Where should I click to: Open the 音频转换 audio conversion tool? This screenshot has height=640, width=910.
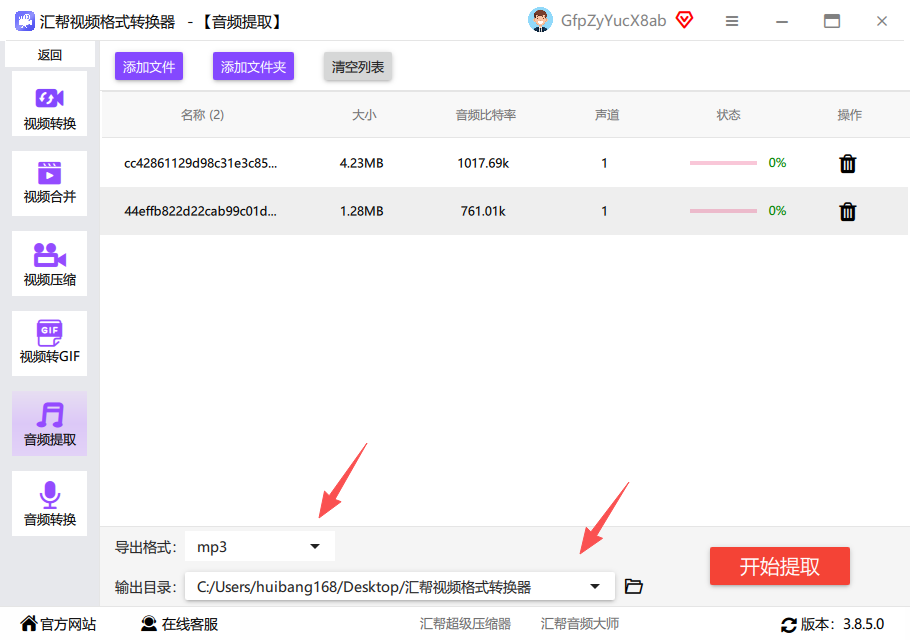click(49, 504)
